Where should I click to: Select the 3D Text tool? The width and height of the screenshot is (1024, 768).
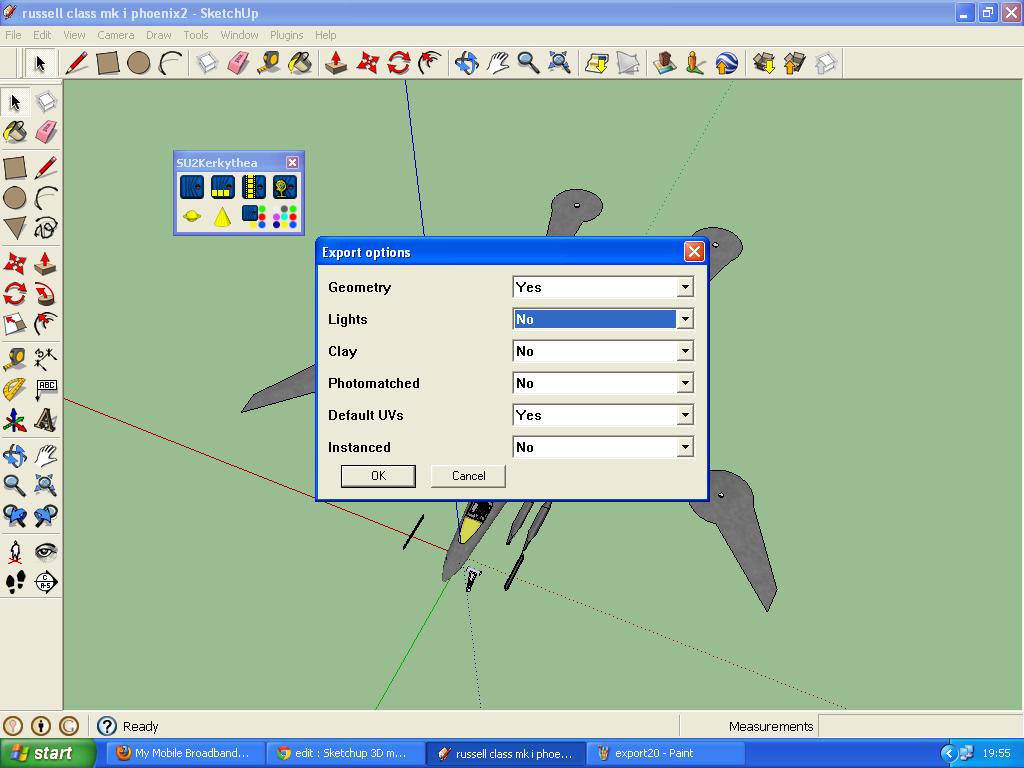click(x=46, y=421)
